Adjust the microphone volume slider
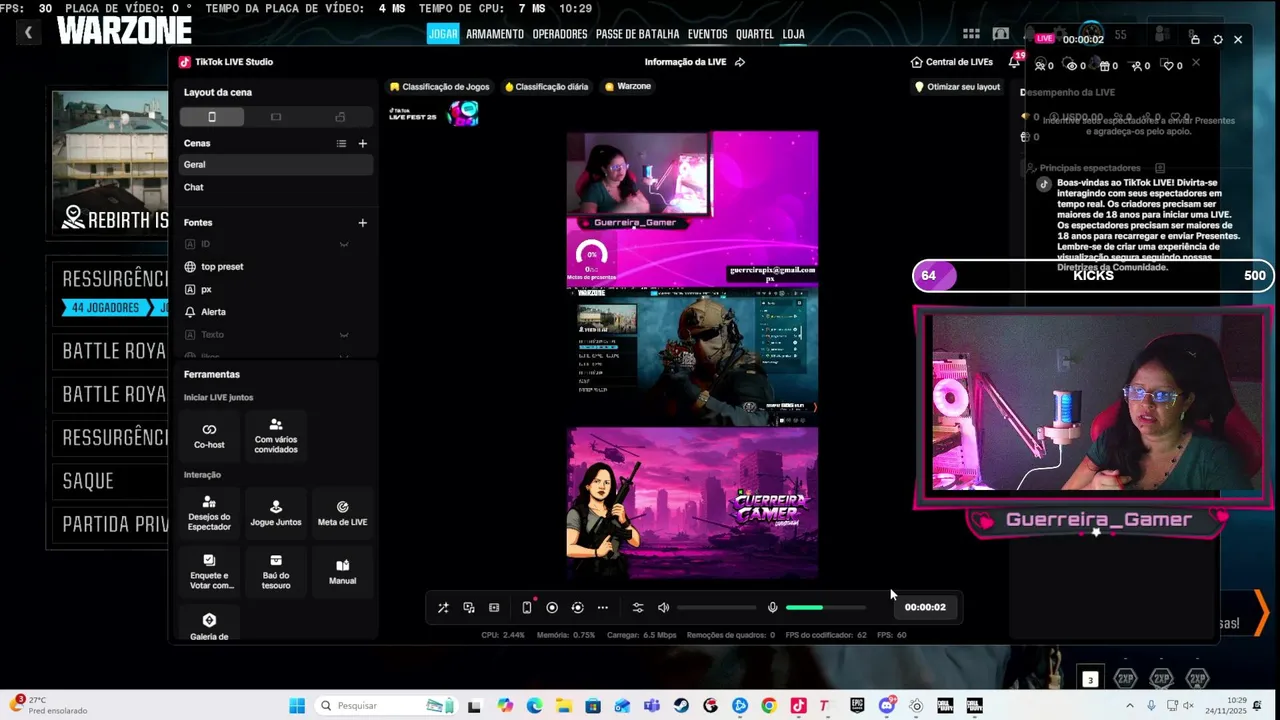Screen dimensions: 1280x720 pyautogui.click(x=826, y=608)
